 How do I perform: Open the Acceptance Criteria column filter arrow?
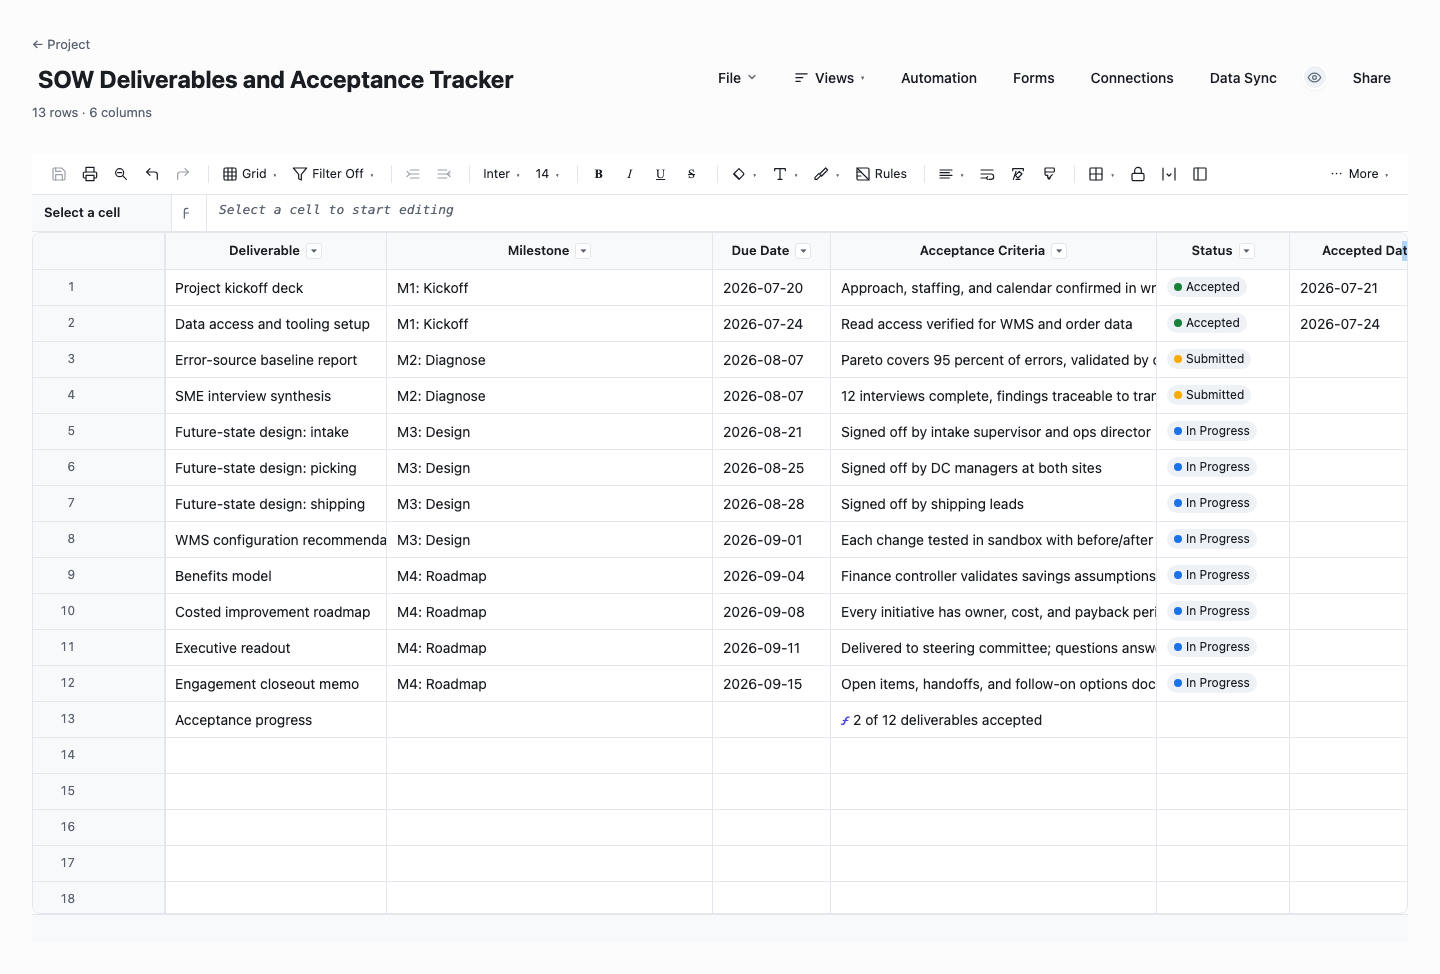1059,251
